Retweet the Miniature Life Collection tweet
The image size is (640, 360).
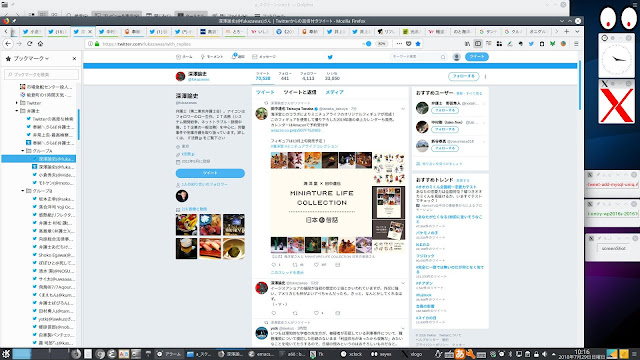click(295, 265)
